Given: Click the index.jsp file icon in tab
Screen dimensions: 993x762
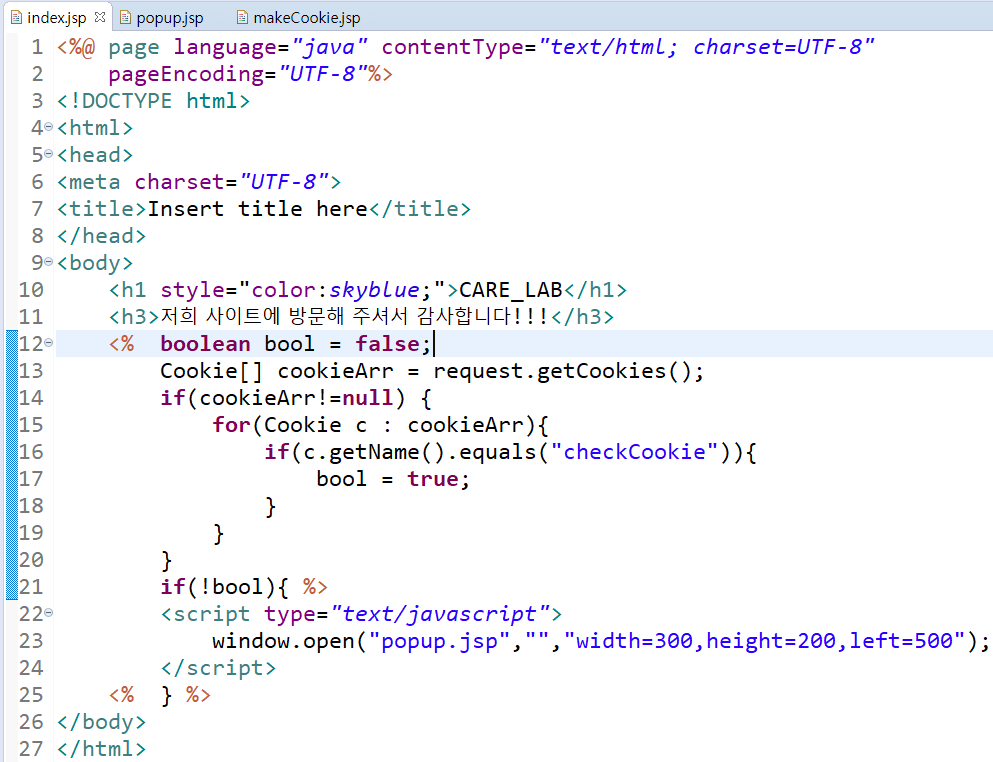Looking at the screenshot, I should 16,17.
